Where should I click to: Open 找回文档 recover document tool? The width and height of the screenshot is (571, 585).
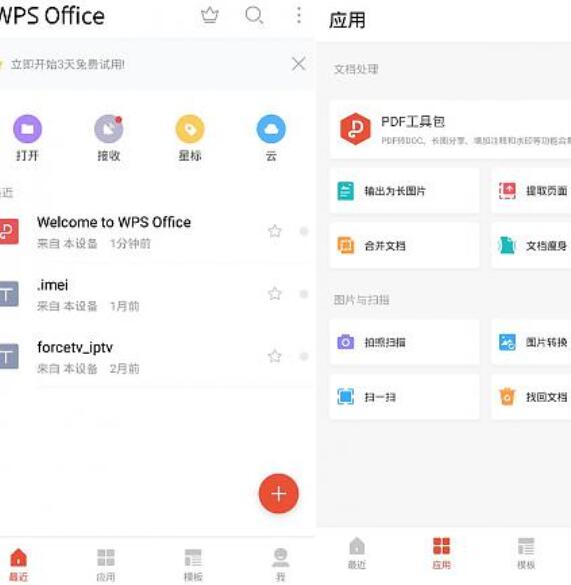531,397
